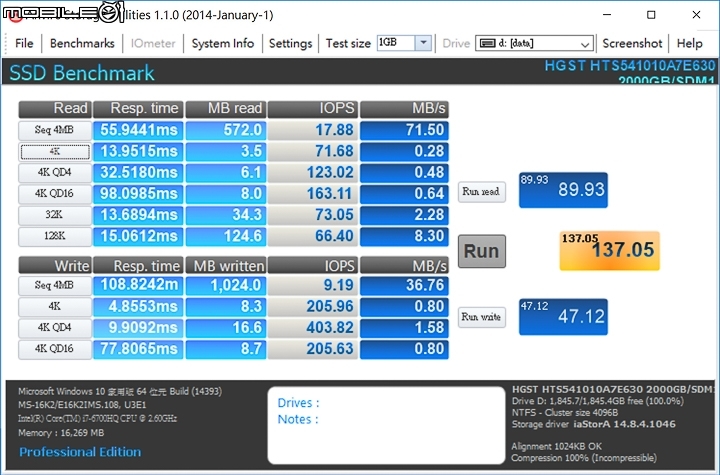Screen dimensions: 720x475
Task: Open the IOmeter menu
Action: [153, 43]
